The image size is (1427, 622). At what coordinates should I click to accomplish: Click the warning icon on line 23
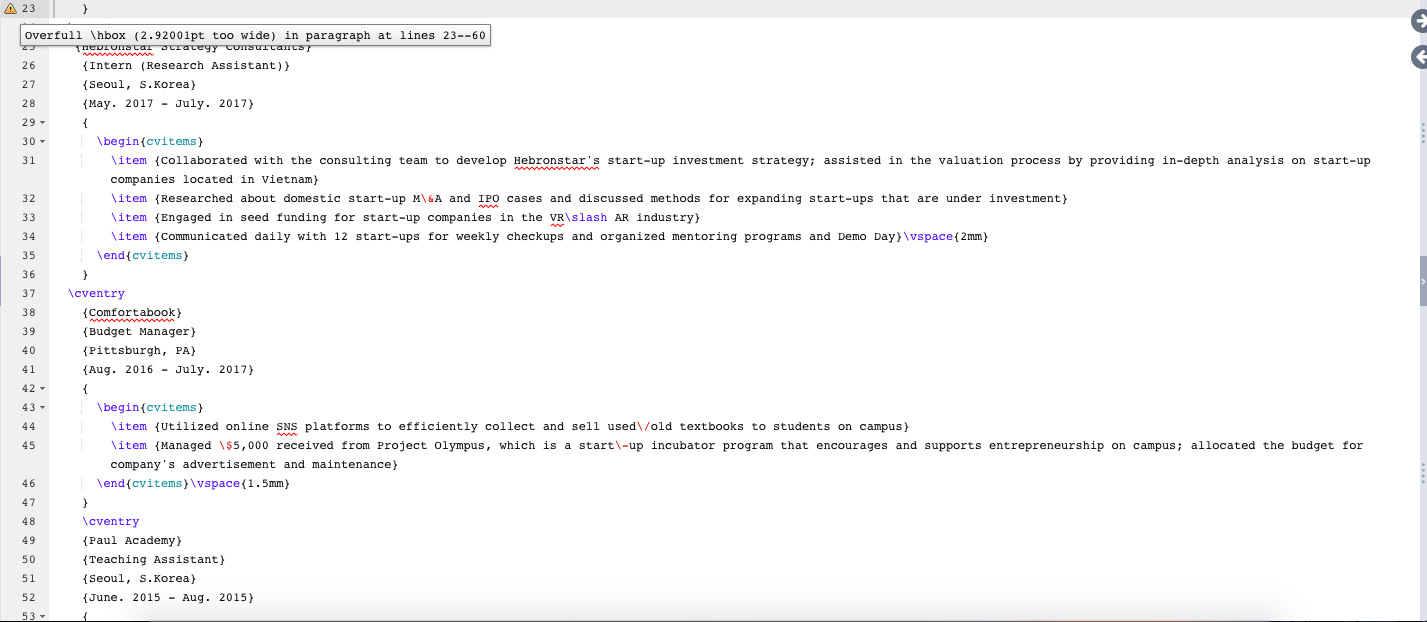point(10,8)
